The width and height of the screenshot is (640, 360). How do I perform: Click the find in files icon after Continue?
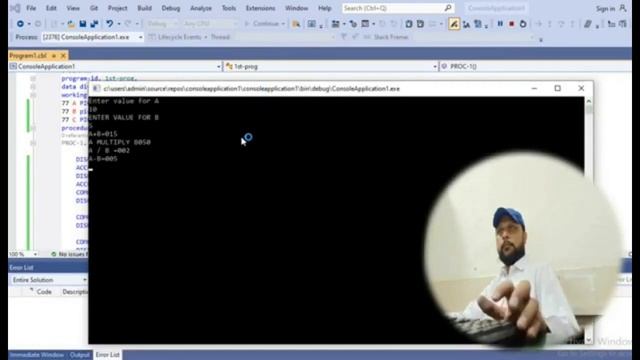click(x=296, y=24)
